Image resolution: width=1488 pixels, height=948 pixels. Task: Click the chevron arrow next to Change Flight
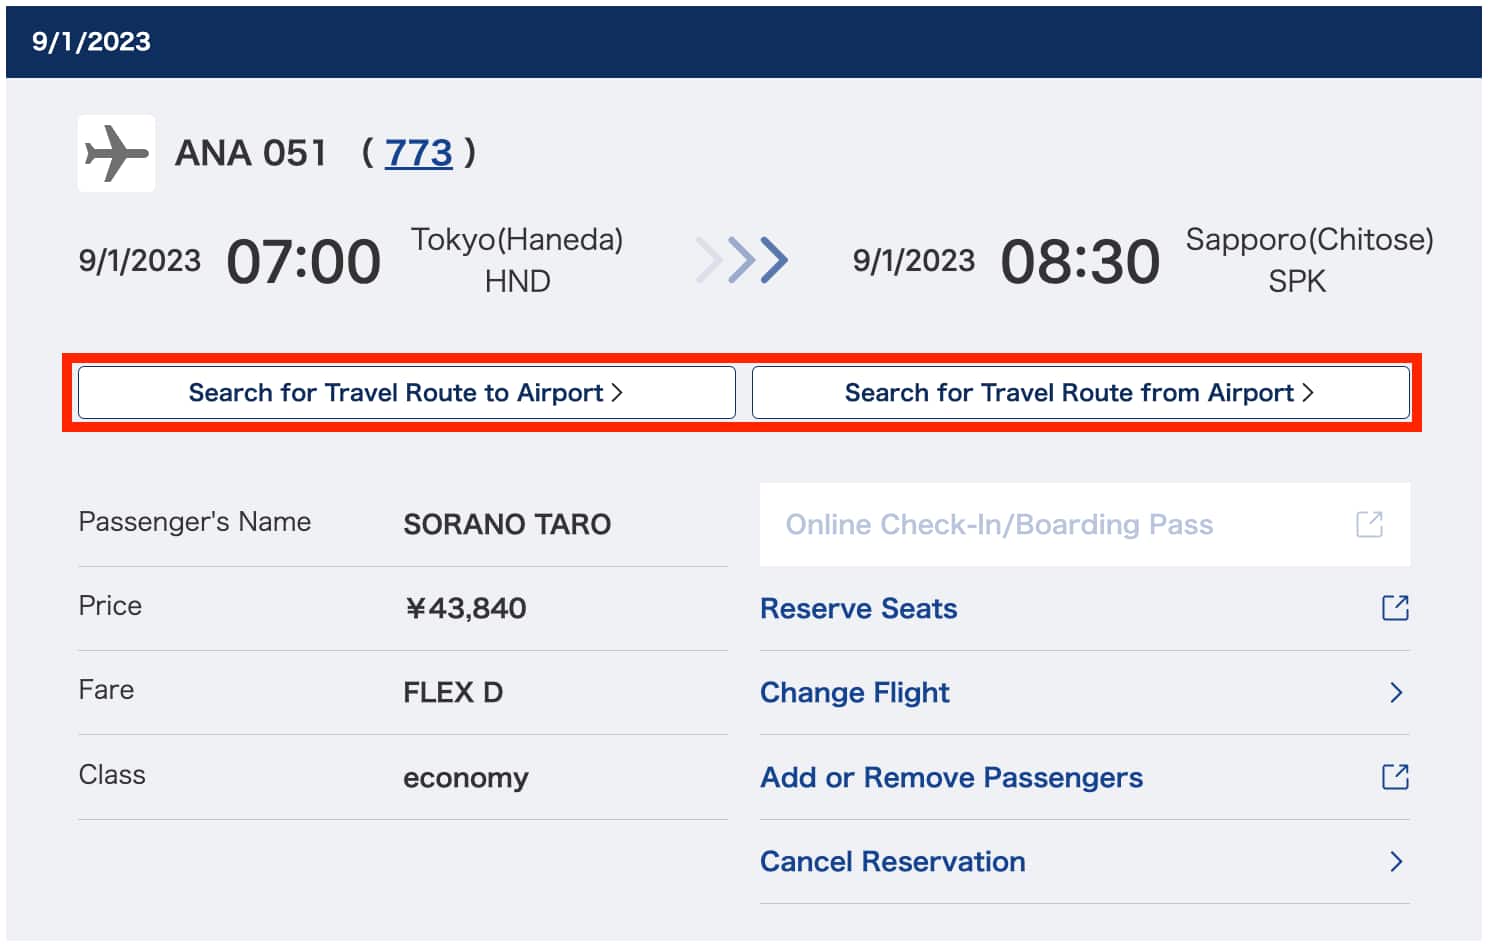click(1396, 693)
